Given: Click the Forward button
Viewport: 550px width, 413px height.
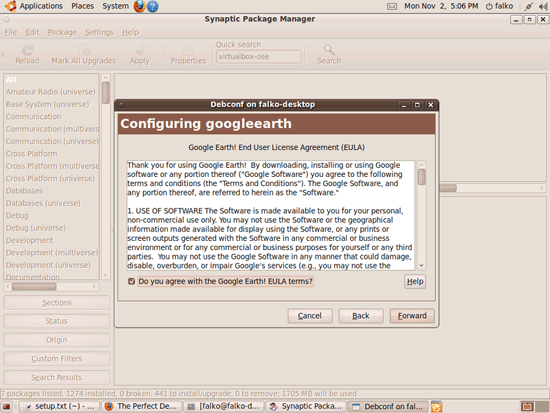Looking at the screenshot, I should click(x=412, y=316).
